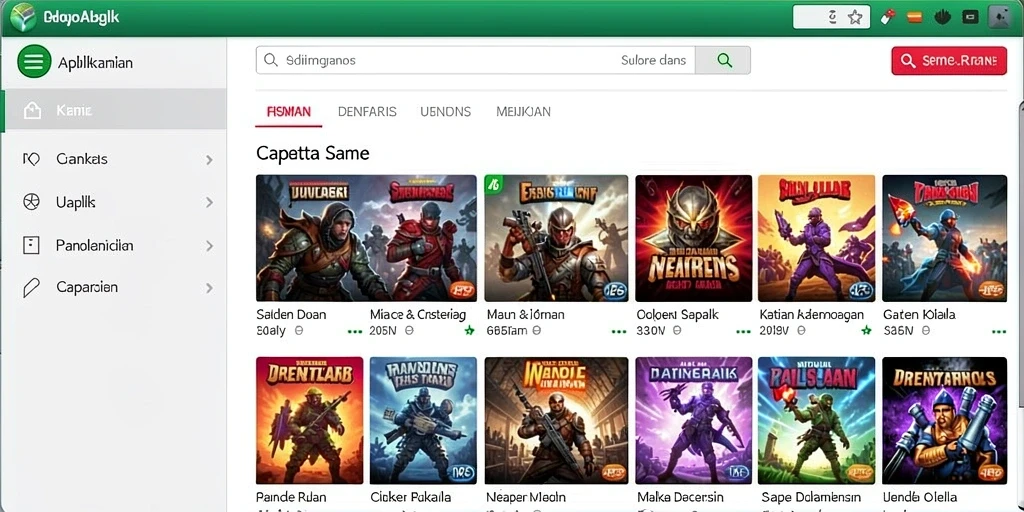Click the Panolenician sidebar icon
Image resolution: width=1024 pixels, height=512 pixels.
[x=31, y=246]
